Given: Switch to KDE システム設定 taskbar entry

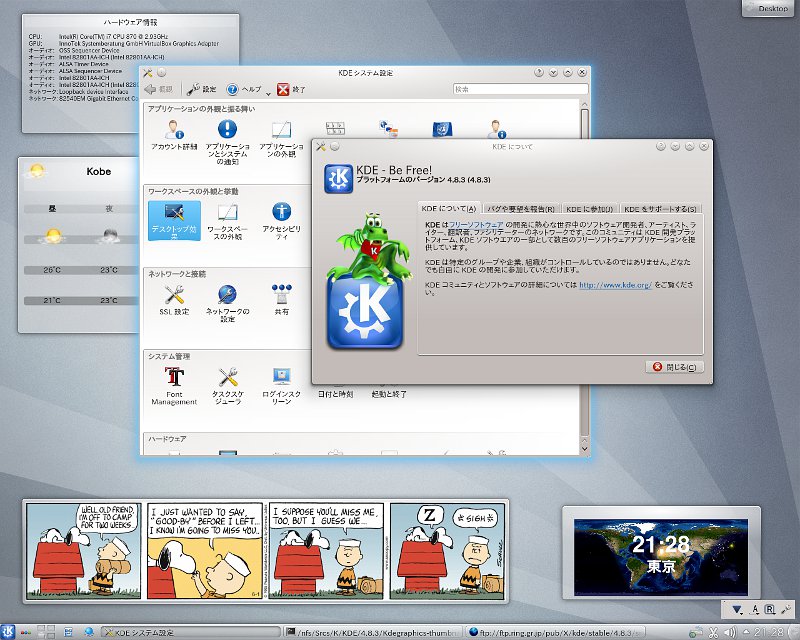Looking at the screenshot, I should (191, 632).
